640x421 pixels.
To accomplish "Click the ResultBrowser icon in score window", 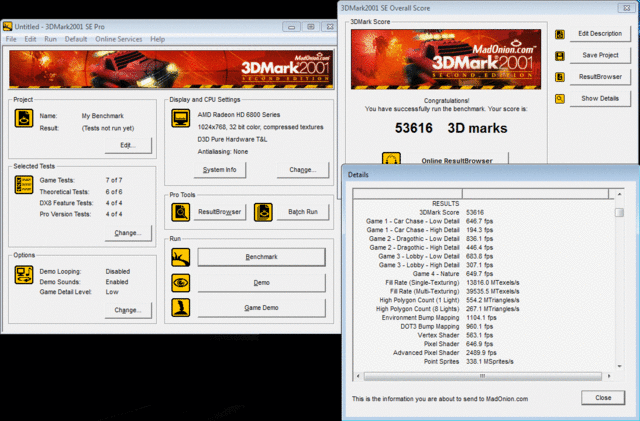I will point(560,77).
